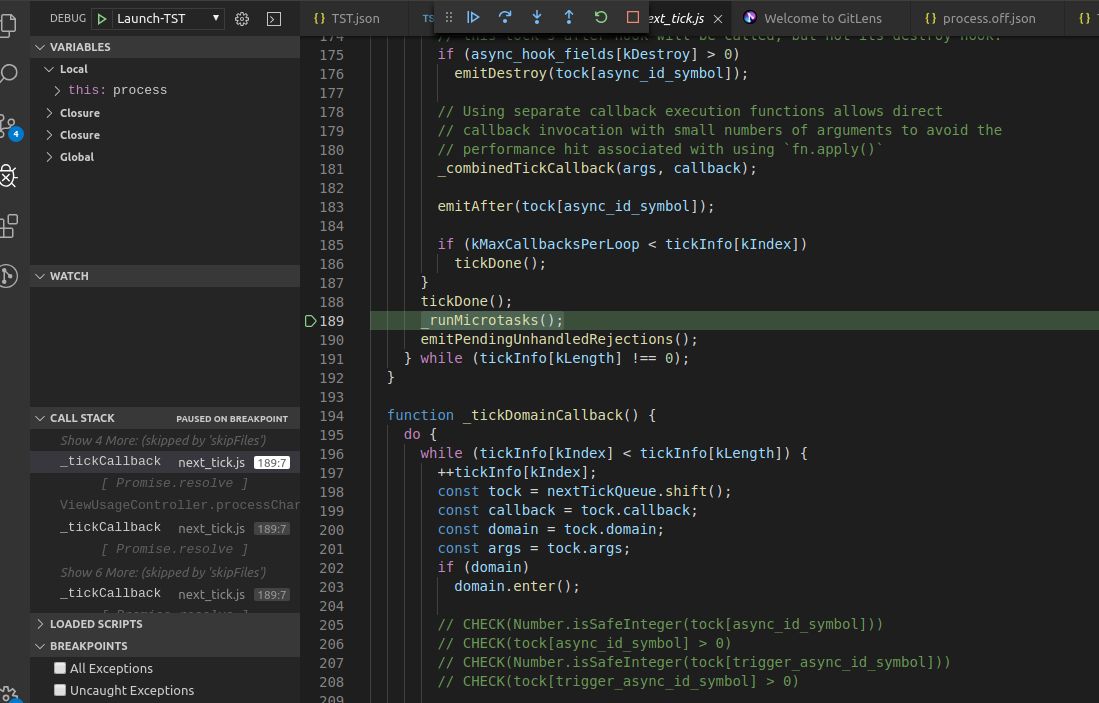Select the topmost _tickCallback stack frame

tap(165, 462)
